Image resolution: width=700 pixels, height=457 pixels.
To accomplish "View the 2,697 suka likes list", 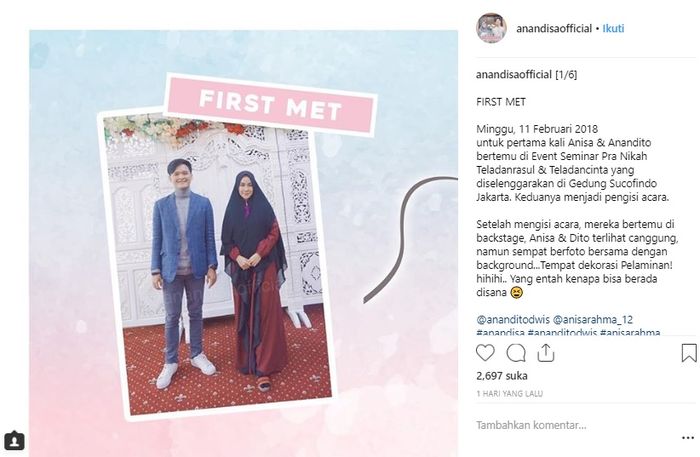I will 502,376.
